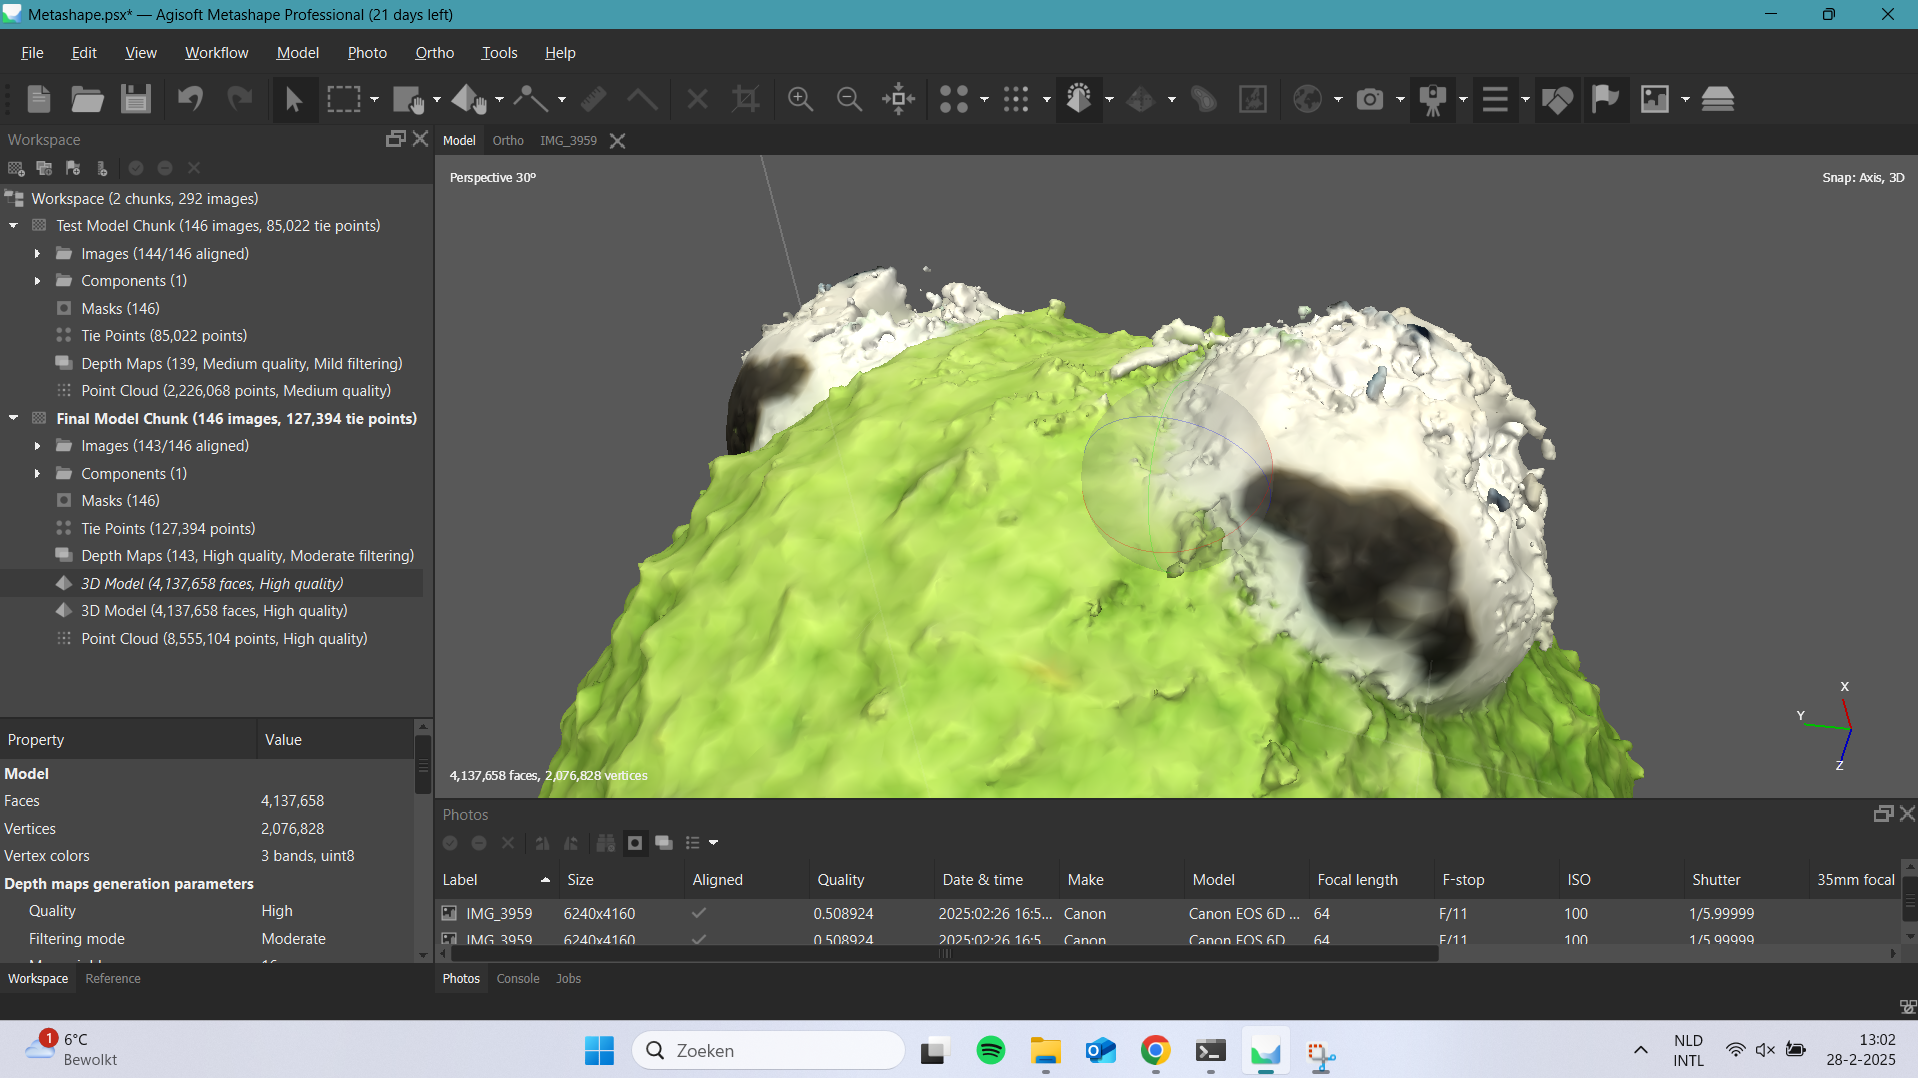
Task: Sort photos by the Quality column header
Action: pos(840,880)
